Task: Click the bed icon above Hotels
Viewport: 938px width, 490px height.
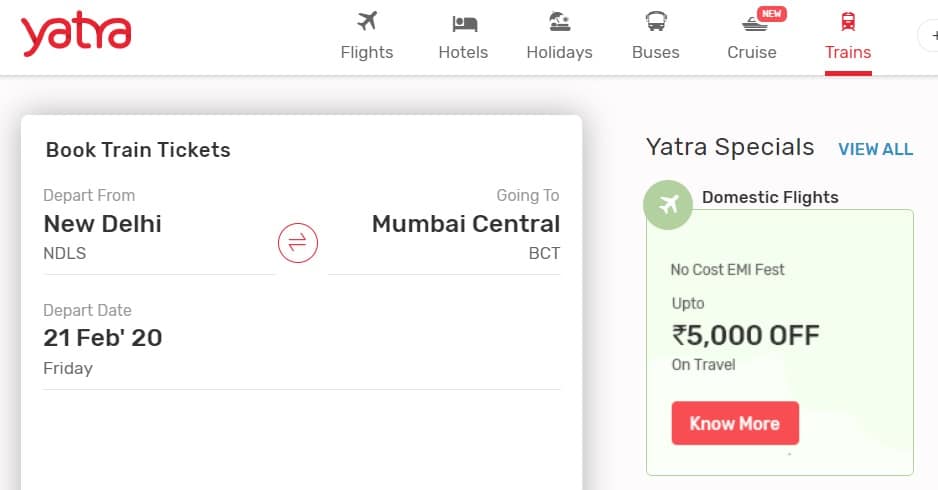Action: pos(464,23)
